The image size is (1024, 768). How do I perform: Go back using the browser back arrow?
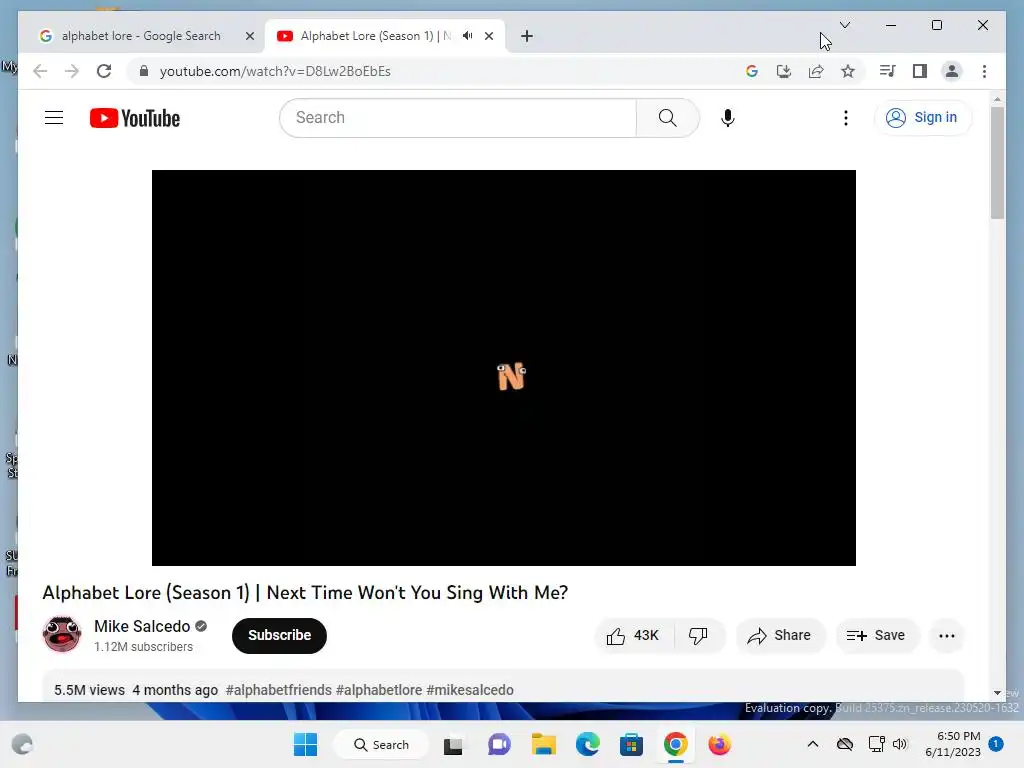(x=40, y=71)
